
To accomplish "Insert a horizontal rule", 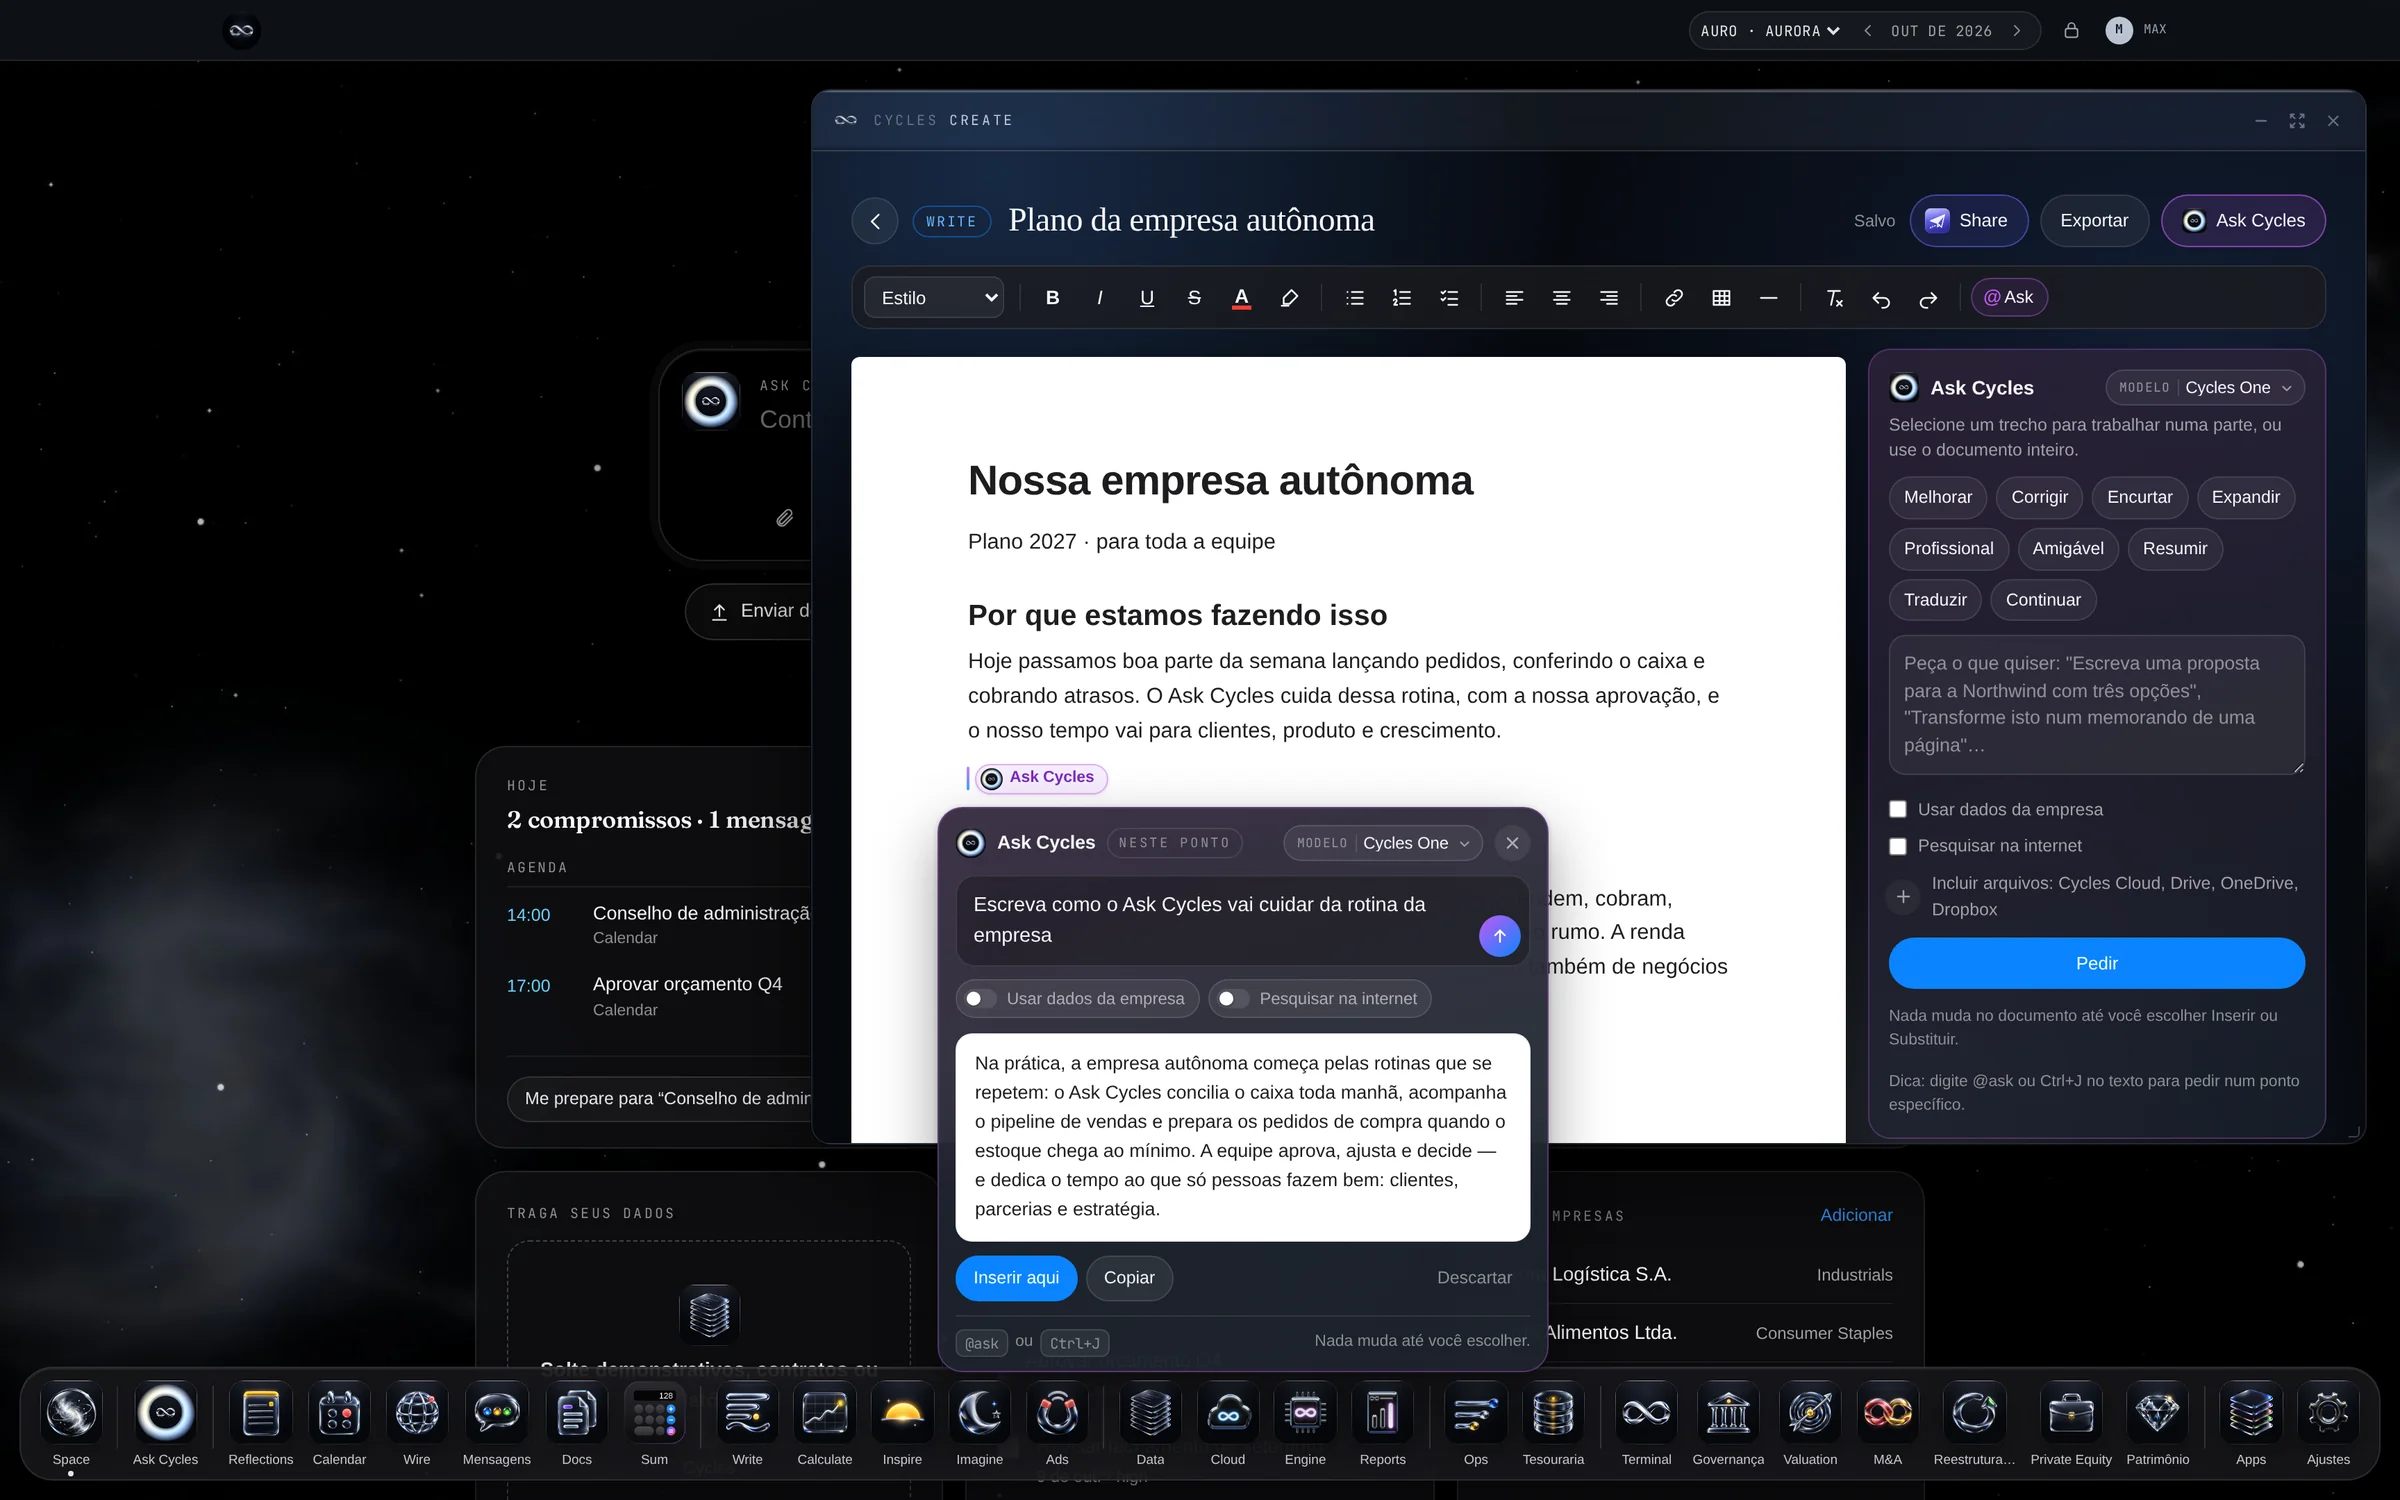I will coord(1768,298).
